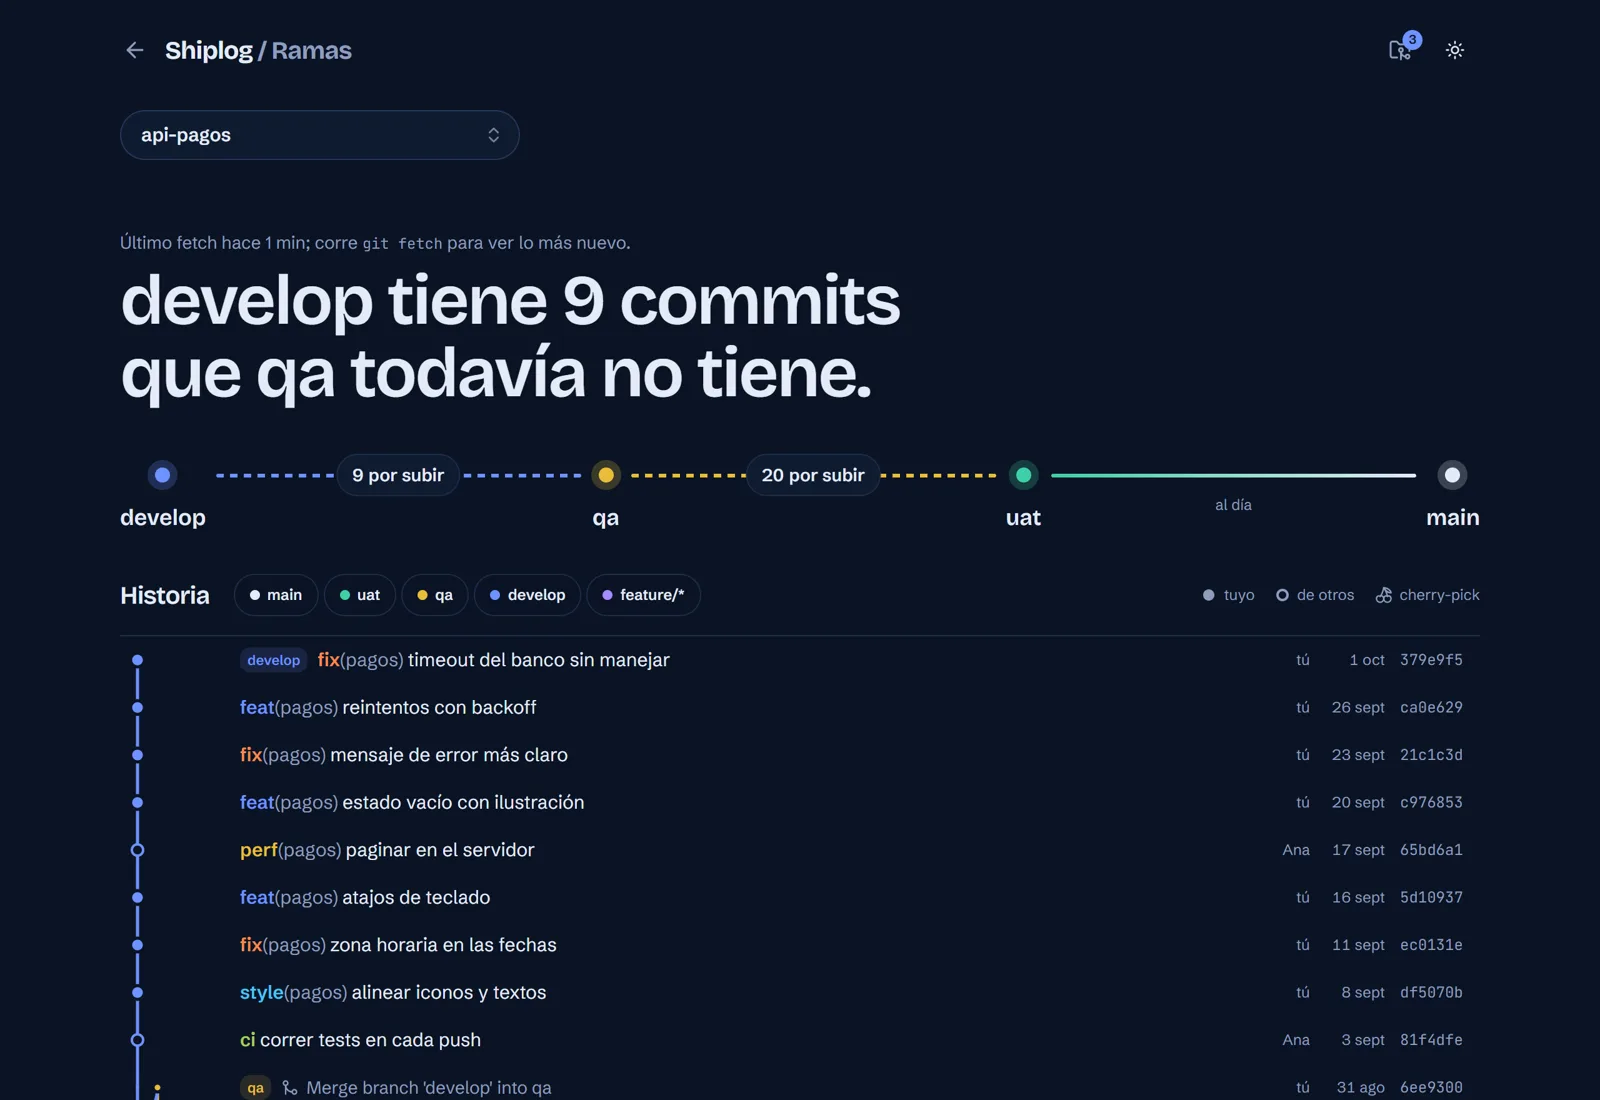The width and height of the screenshot is (1600, 1100).
Task: Open the branches notification icon with badge 3
Action: point(1402,48)
